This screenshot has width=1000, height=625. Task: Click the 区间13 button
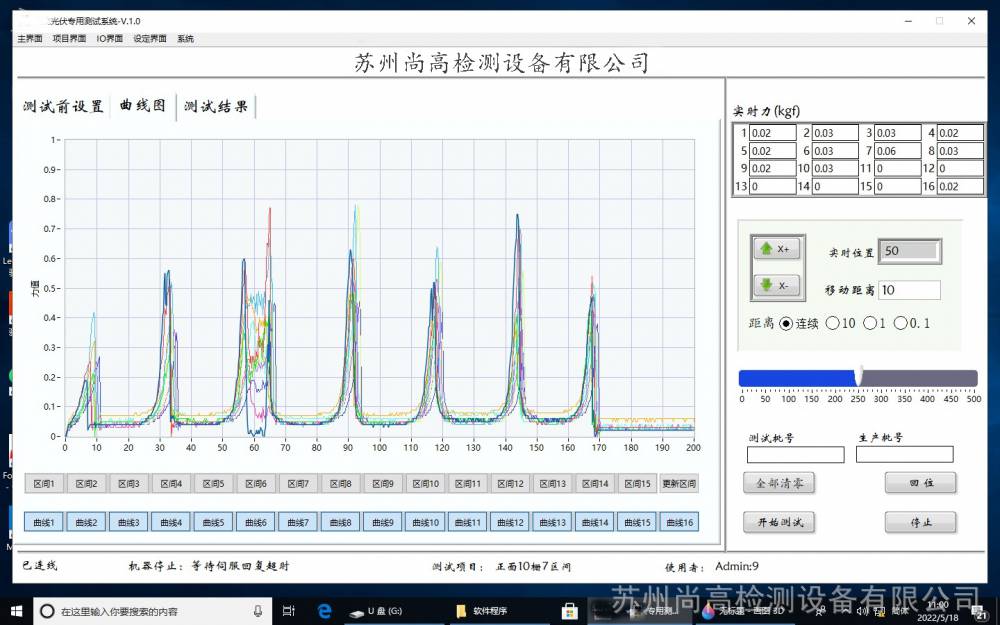point(552,483)
